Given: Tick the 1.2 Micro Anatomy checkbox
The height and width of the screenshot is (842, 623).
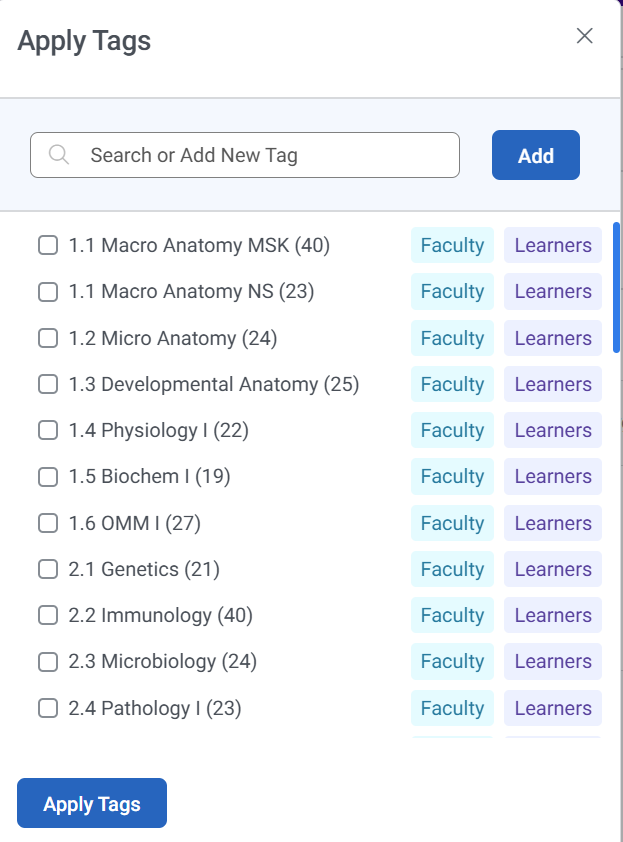Looking at the screenshot, I should click(48, 338).
